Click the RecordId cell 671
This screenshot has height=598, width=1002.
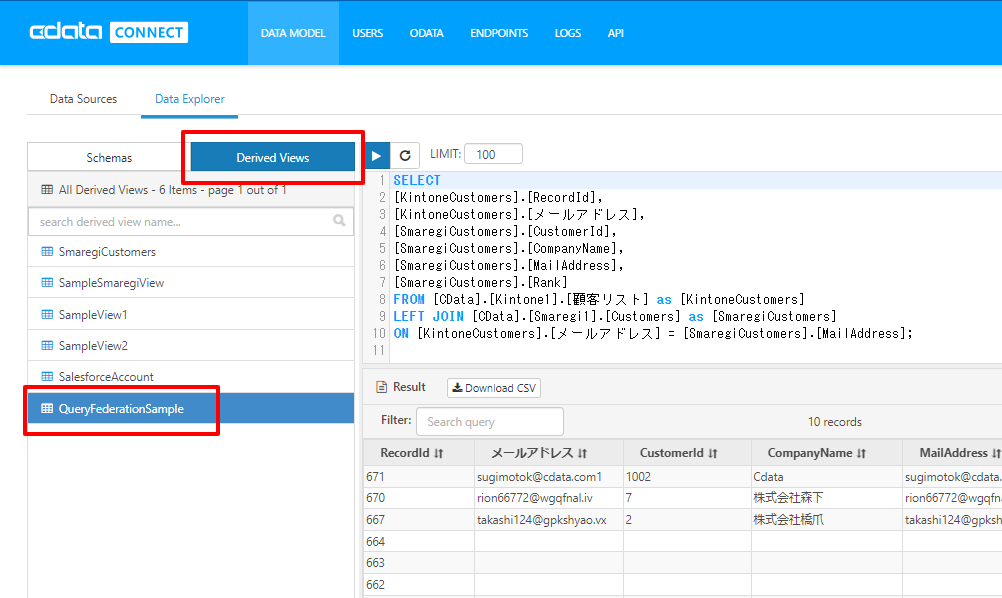tap(419, 477)
